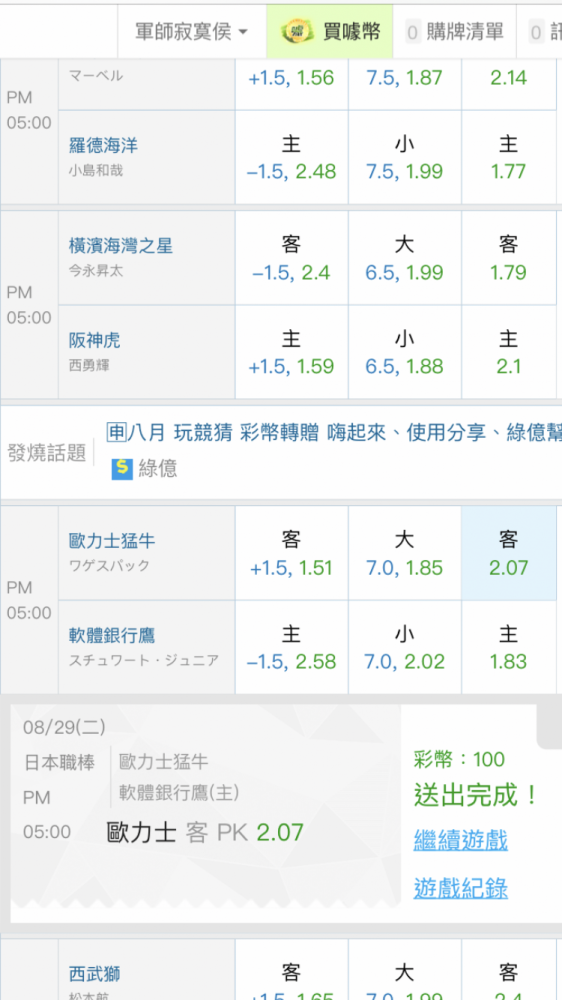562x1000 pixels.
Task: Open the 軍師寂寞侯 user dropdown
Action: 191,31
